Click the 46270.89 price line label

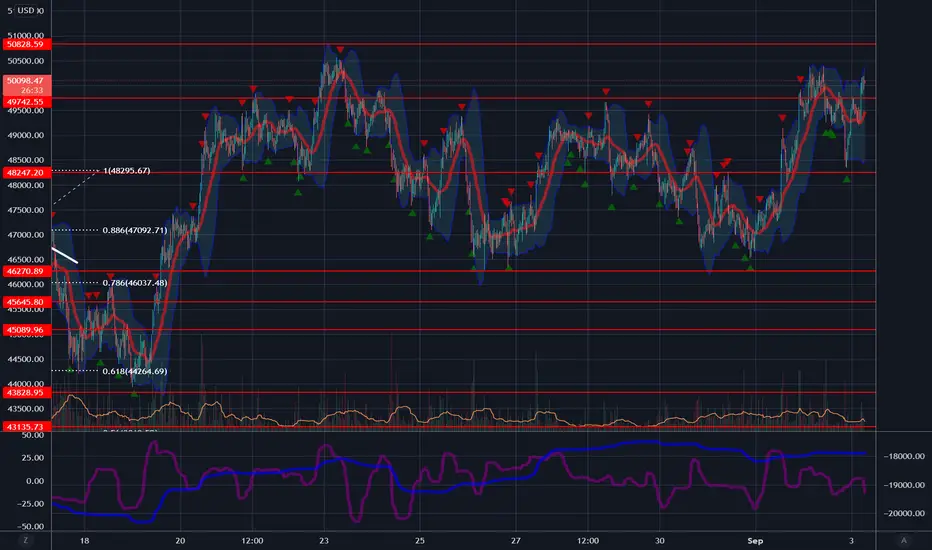(27, 271)
